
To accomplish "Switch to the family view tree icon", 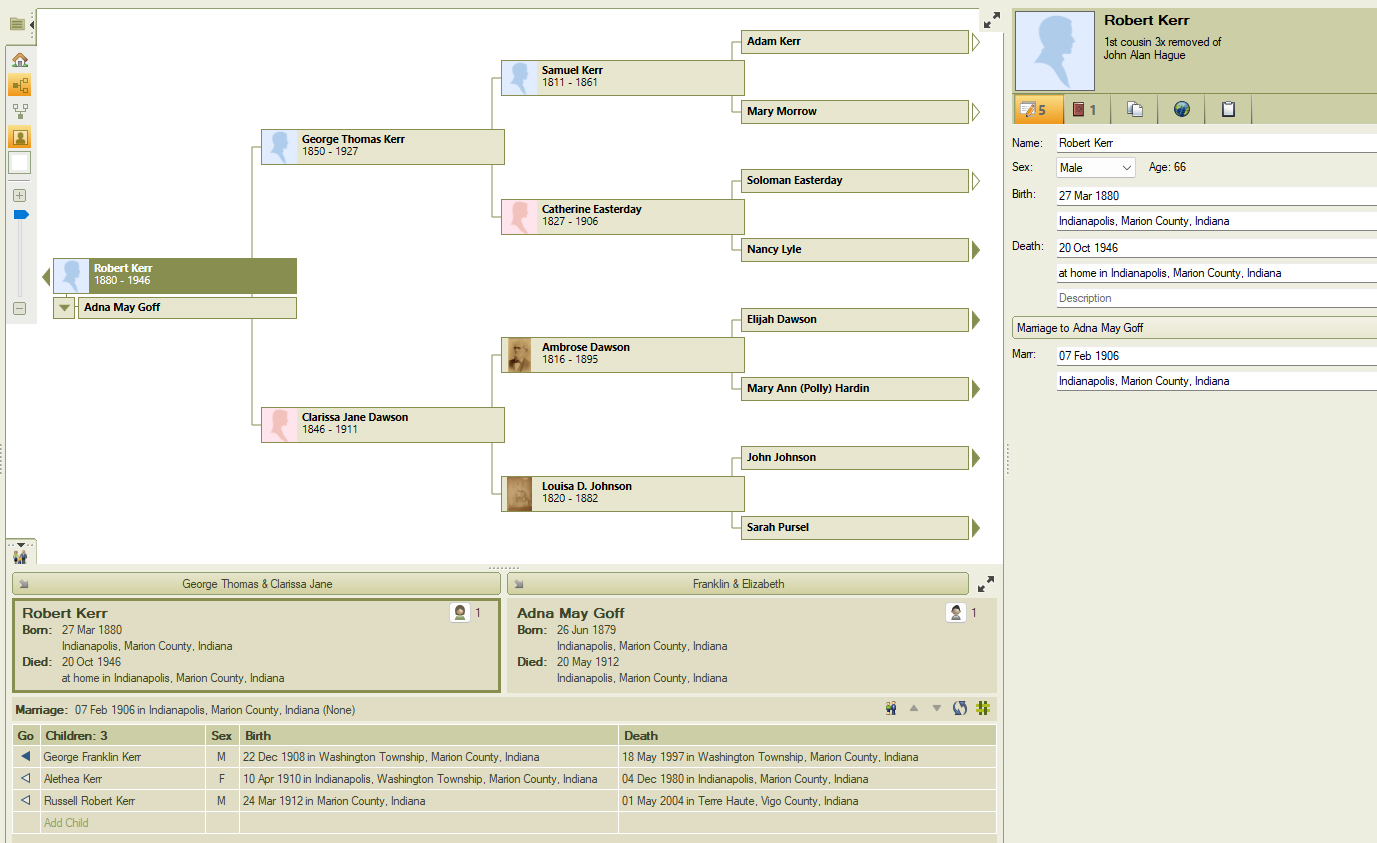I will (20, 111).
